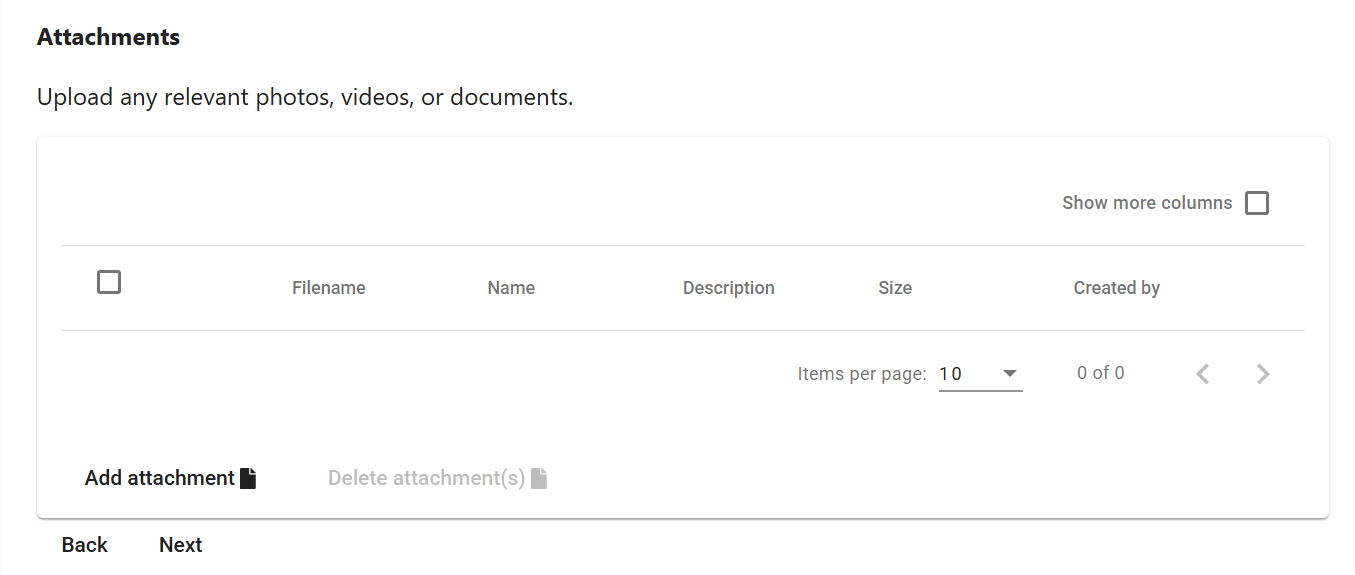Click the Back button
1355x575 pixels.
coord(85,545)
